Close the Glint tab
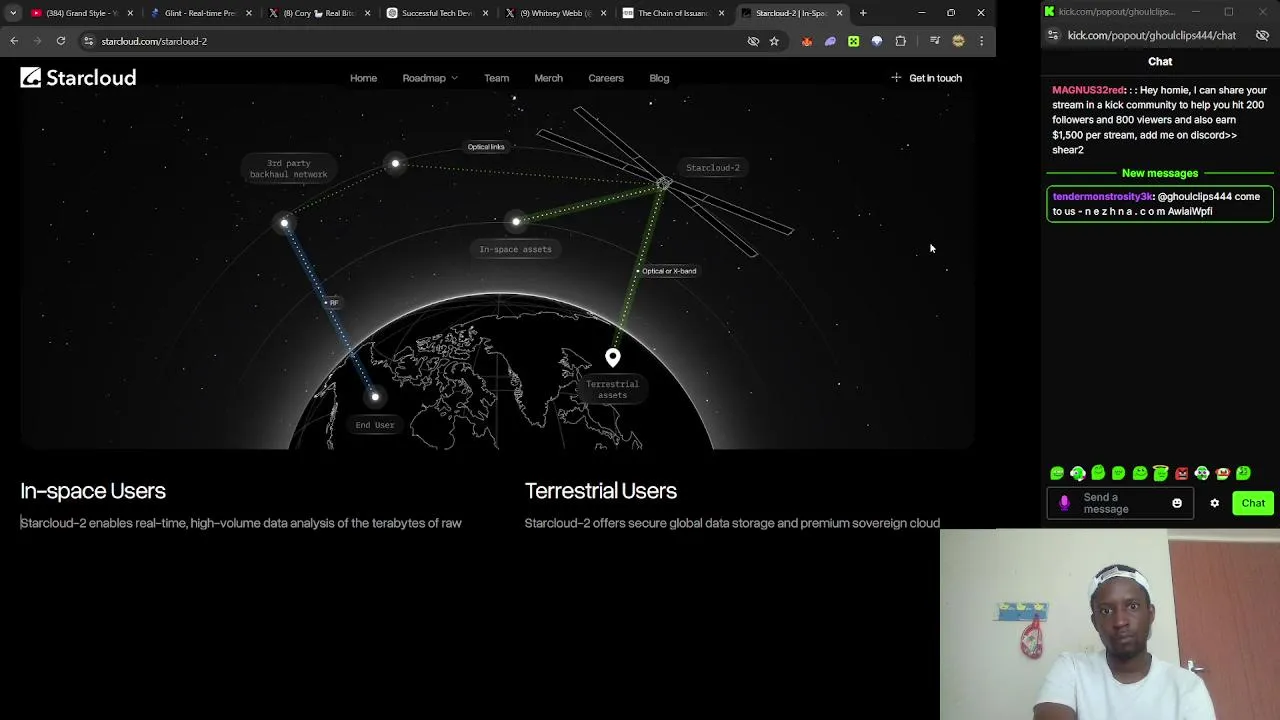Screen dimensions: 1280x720 pos(248,13)
